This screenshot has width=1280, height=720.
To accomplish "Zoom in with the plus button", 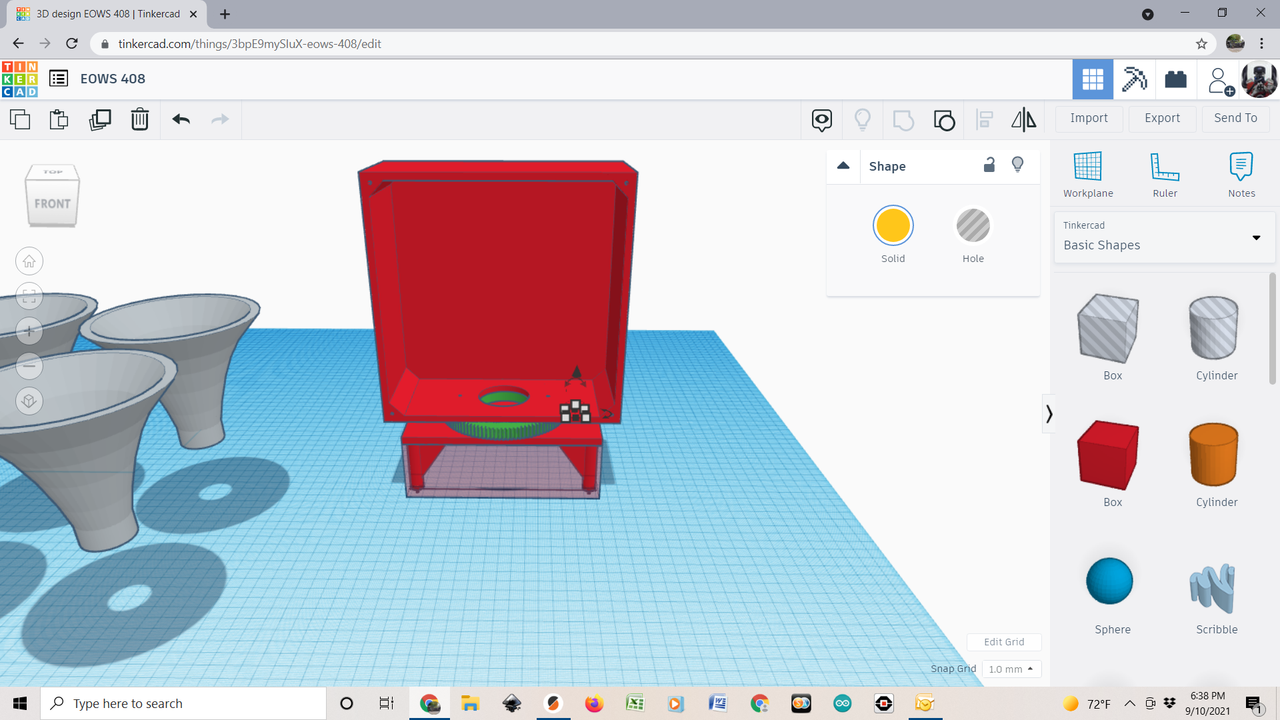I will click(29, 331).
